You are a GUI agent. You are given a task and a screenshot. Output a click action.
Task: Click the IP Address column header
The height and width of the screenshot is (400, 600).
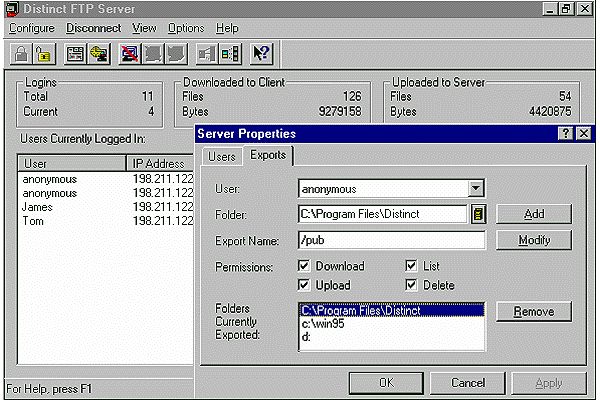coord(160,163)
